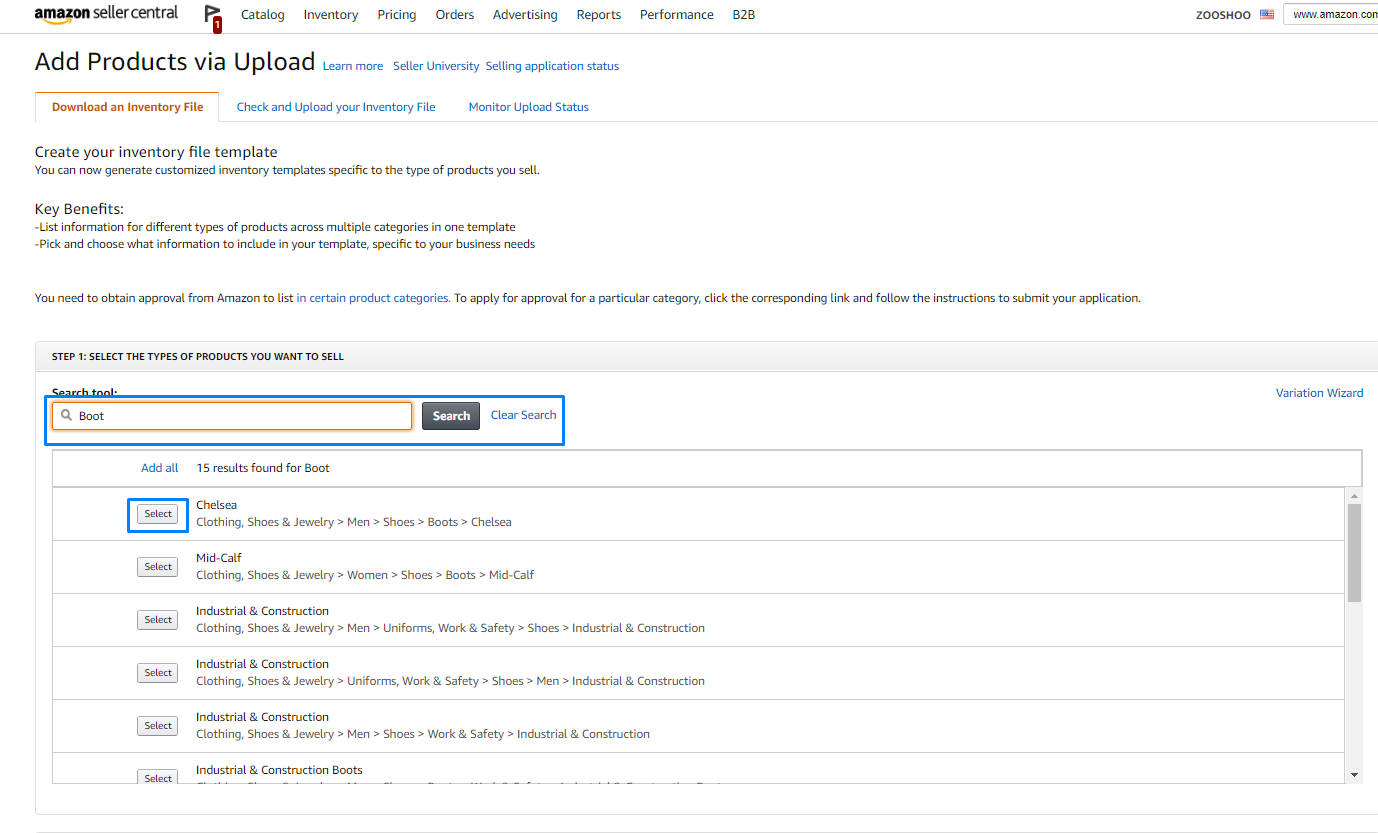1378x833 pixels.
Task: Open the Seller University link
Action: coord(435,65)
